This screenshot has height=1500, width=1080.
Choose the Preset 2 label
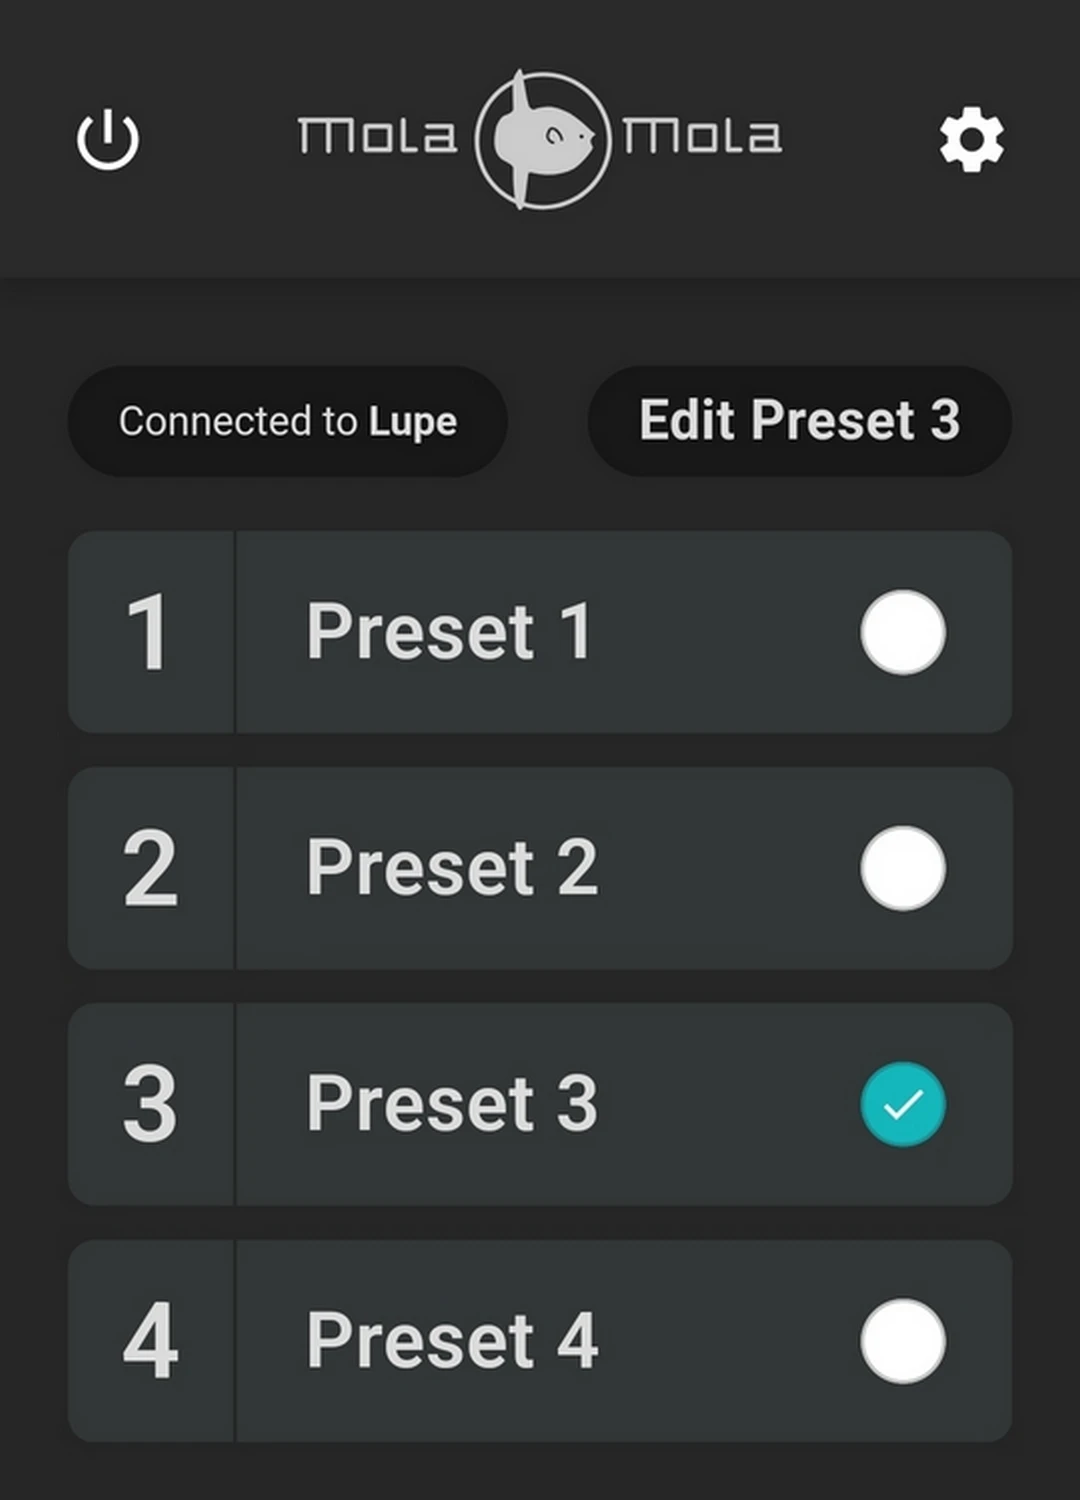[452, 868]
